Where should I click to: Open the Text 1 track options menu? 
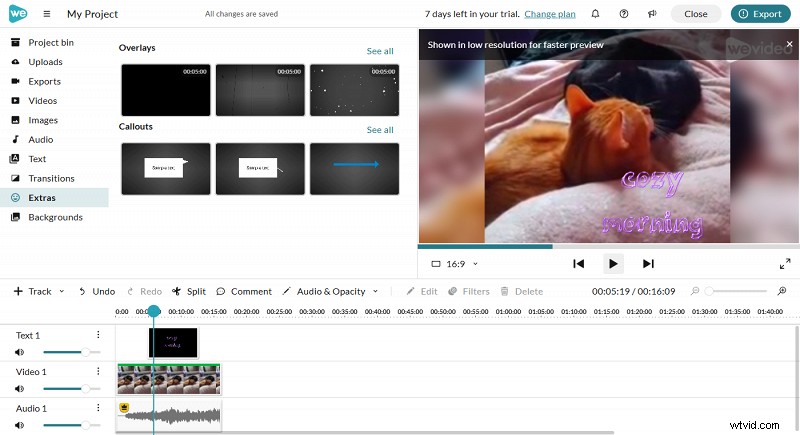click(98, 335)
